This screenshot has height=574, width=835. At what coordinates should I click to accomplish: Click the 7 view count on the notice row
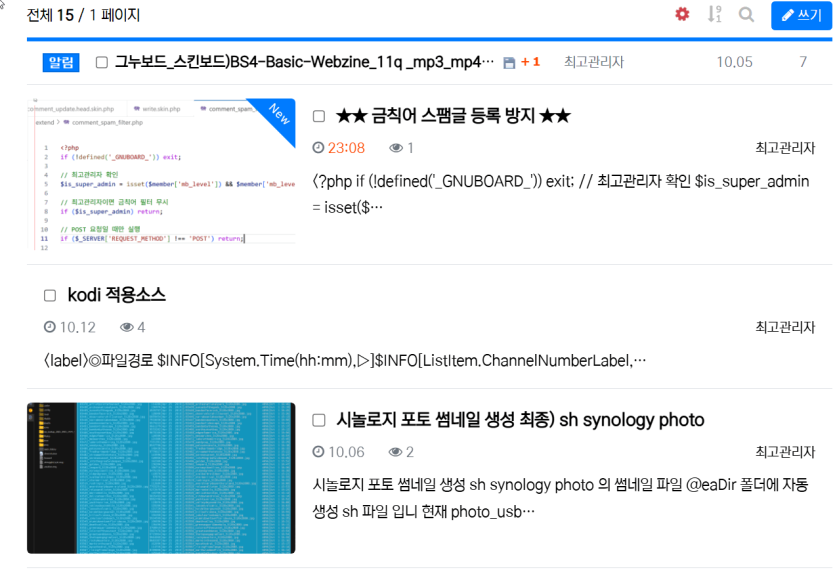point(803,62)
